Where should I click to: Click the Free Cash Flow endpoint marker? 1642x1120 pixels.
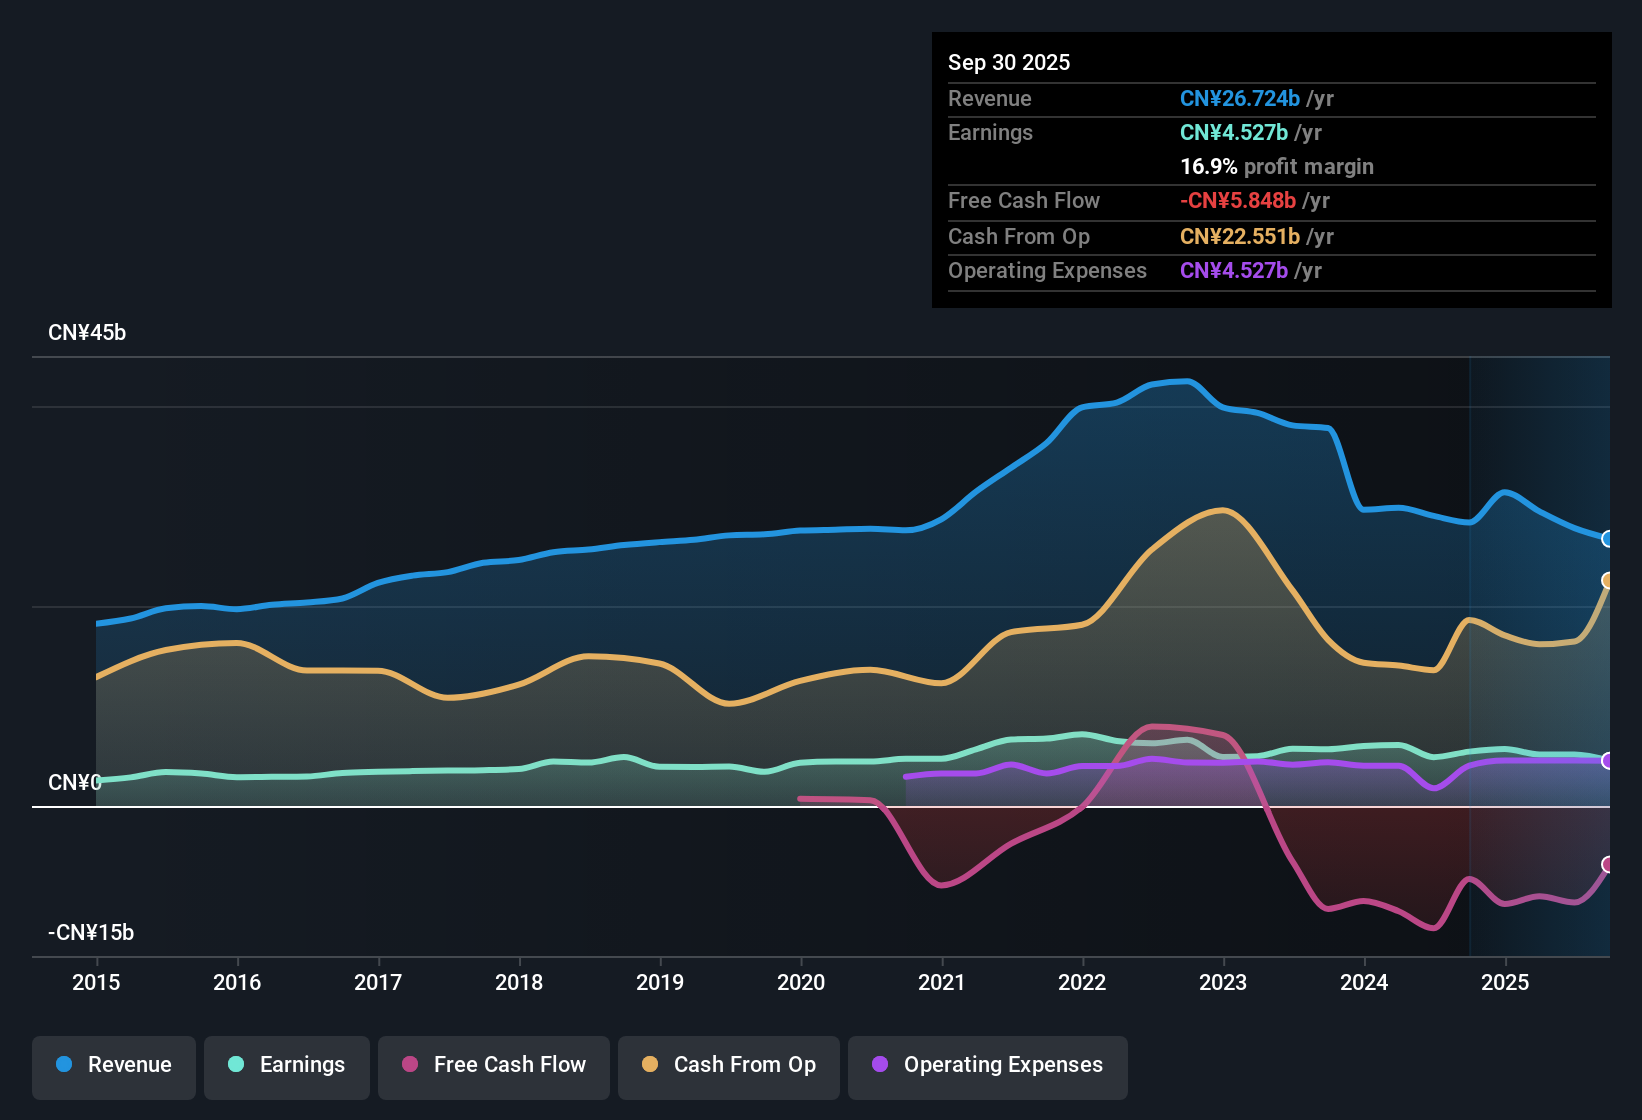(1608, 863)
